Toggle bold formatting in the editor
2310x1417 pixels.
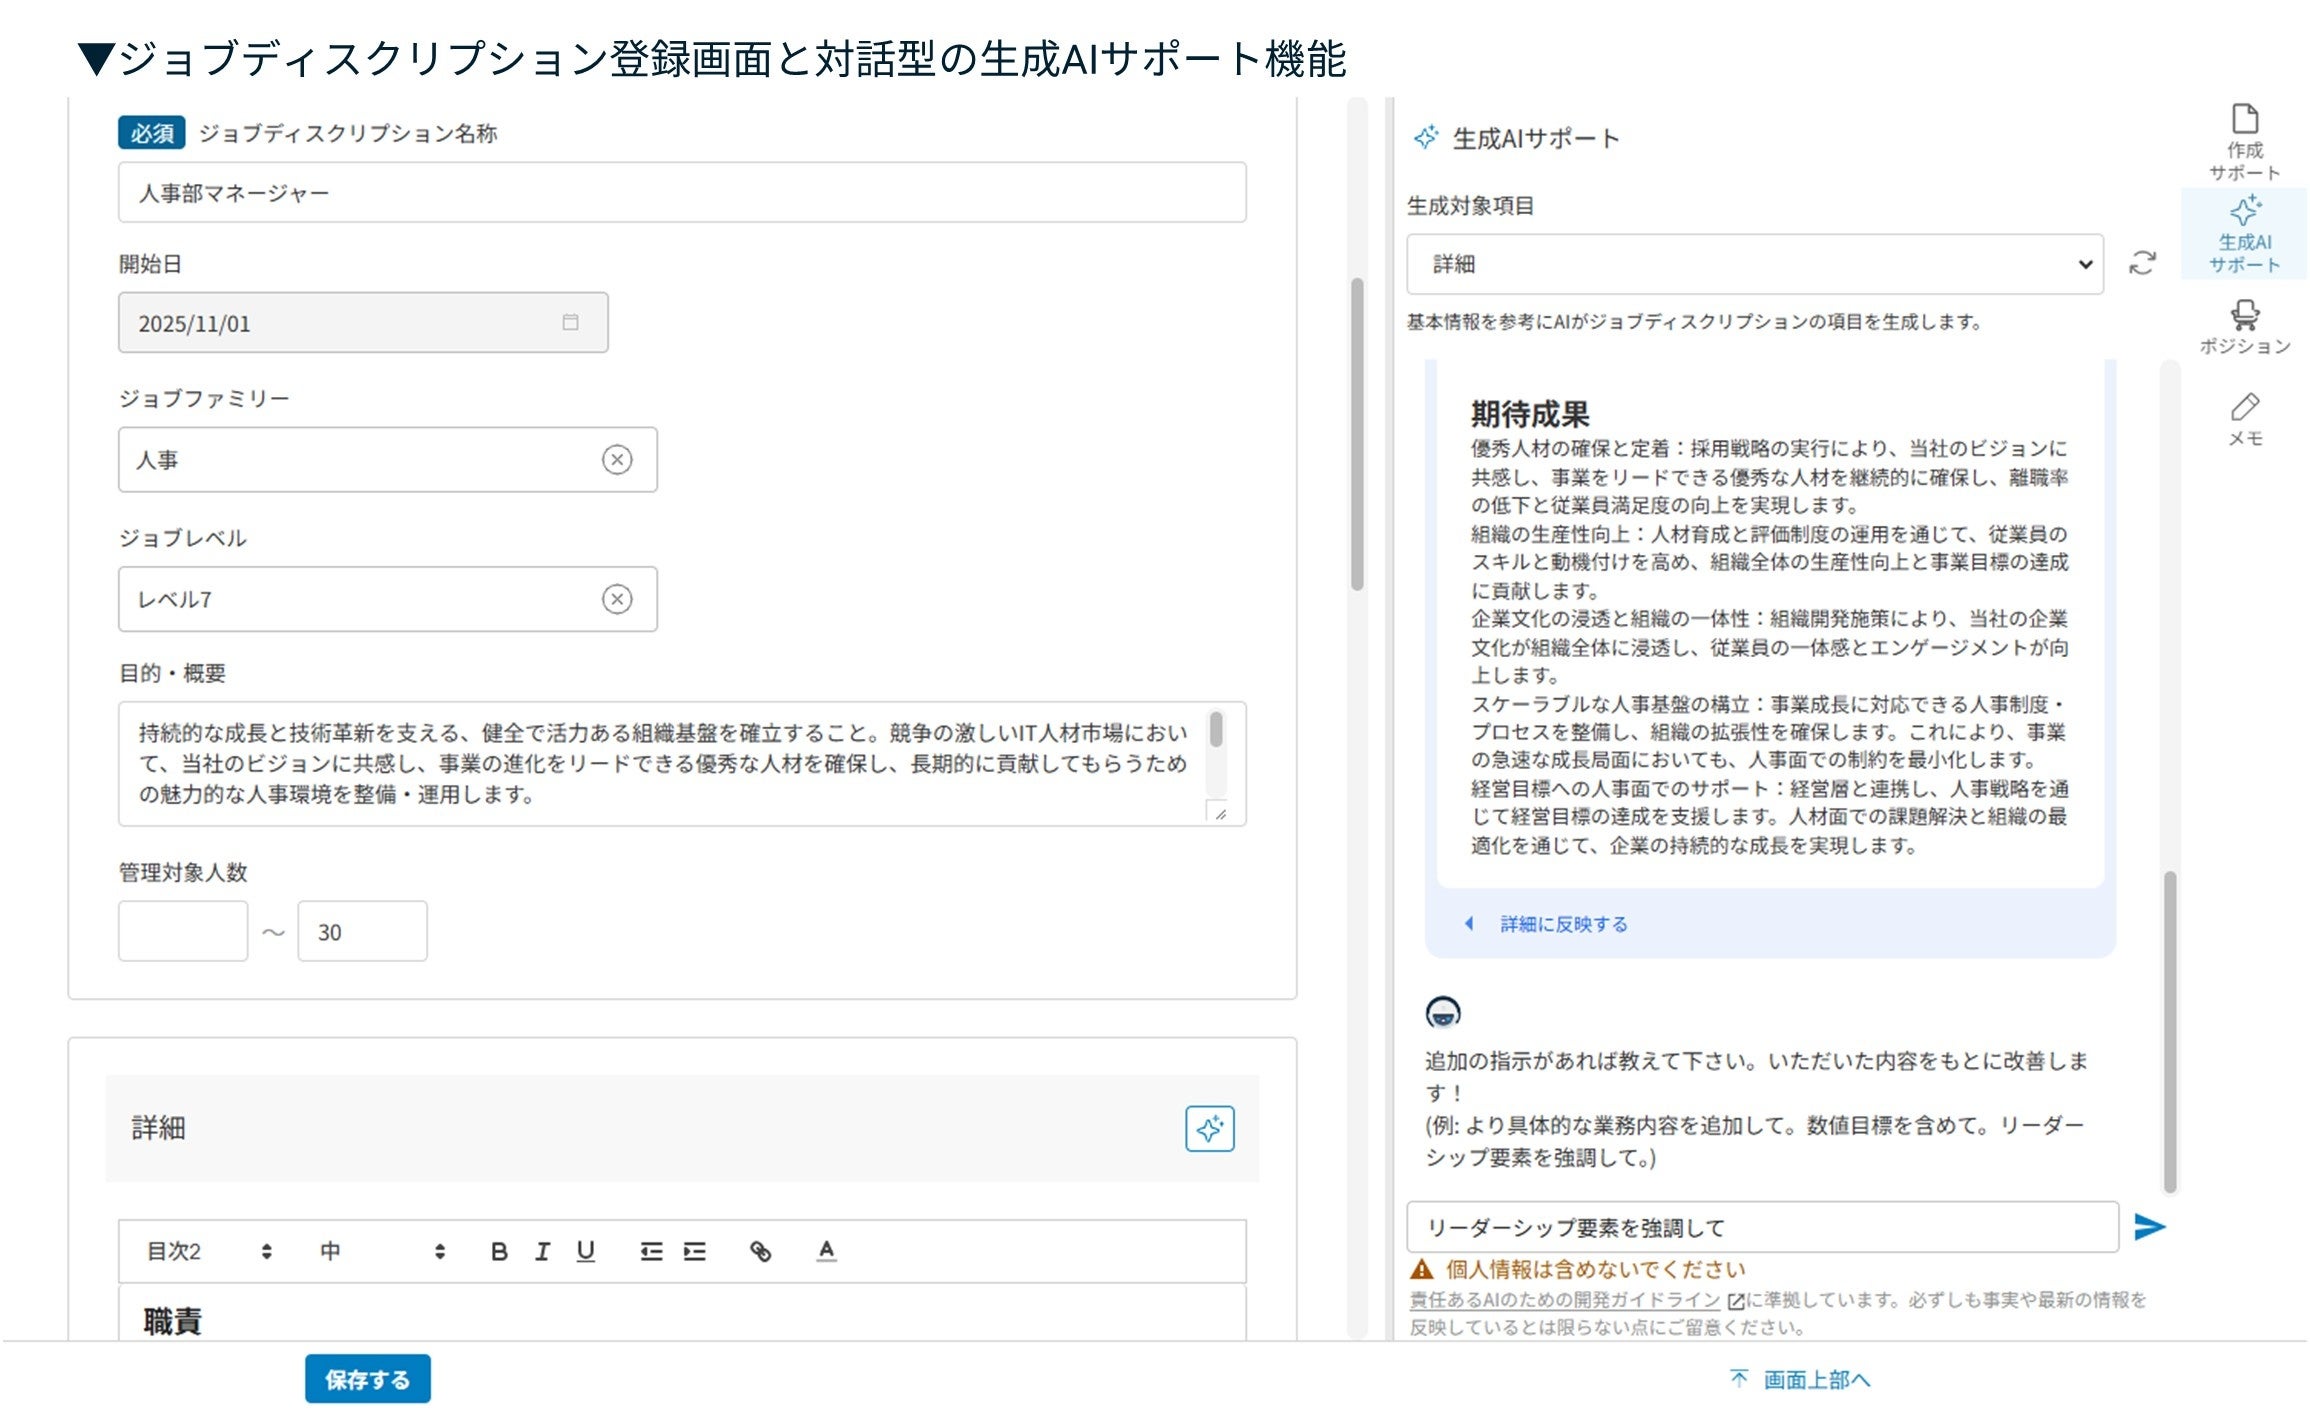pos(499,1251)
